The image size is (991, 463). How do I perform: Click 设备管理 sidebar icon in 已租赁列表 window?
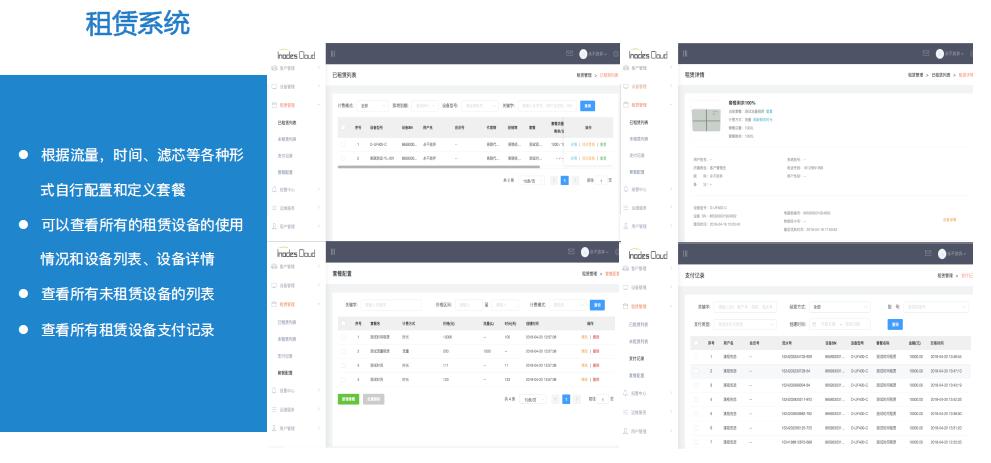click(274, 86)
